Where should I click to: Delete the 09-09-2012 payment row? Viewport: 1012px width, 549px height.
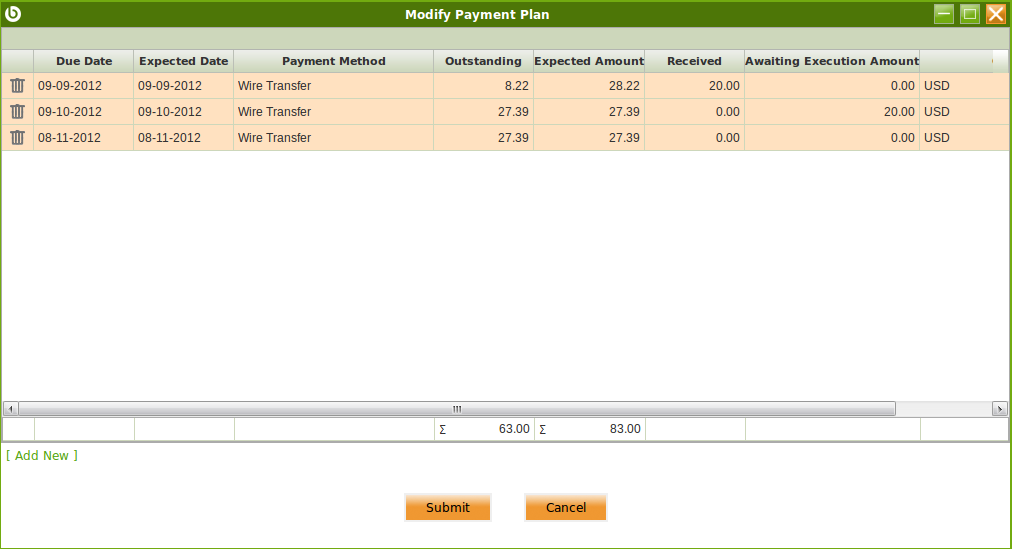[x=17, y=86]
